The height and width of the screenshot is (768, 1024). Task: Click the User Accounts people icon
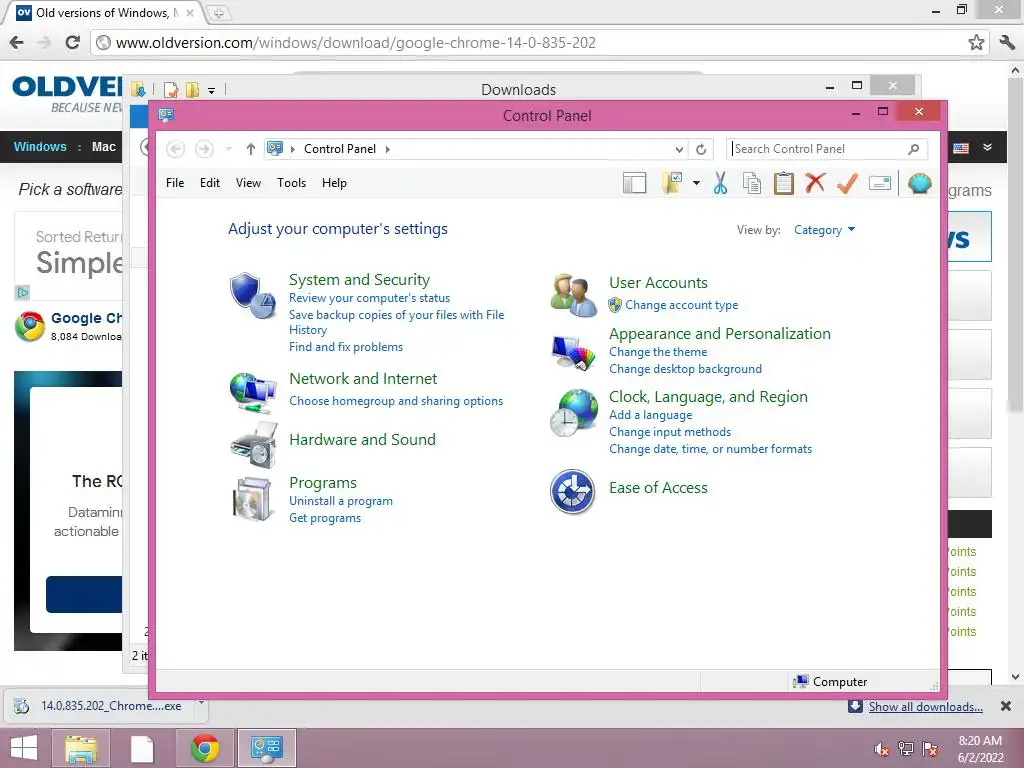tap(573, 295)
